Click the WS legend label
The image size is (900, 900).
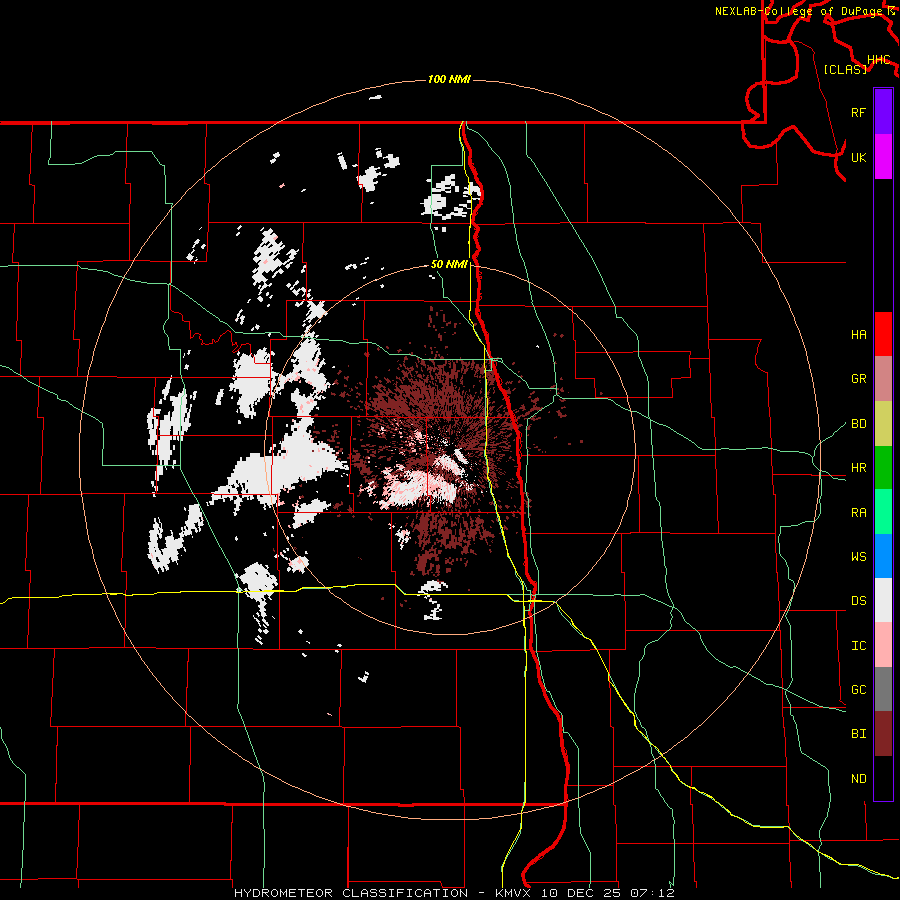click(858, 557)
